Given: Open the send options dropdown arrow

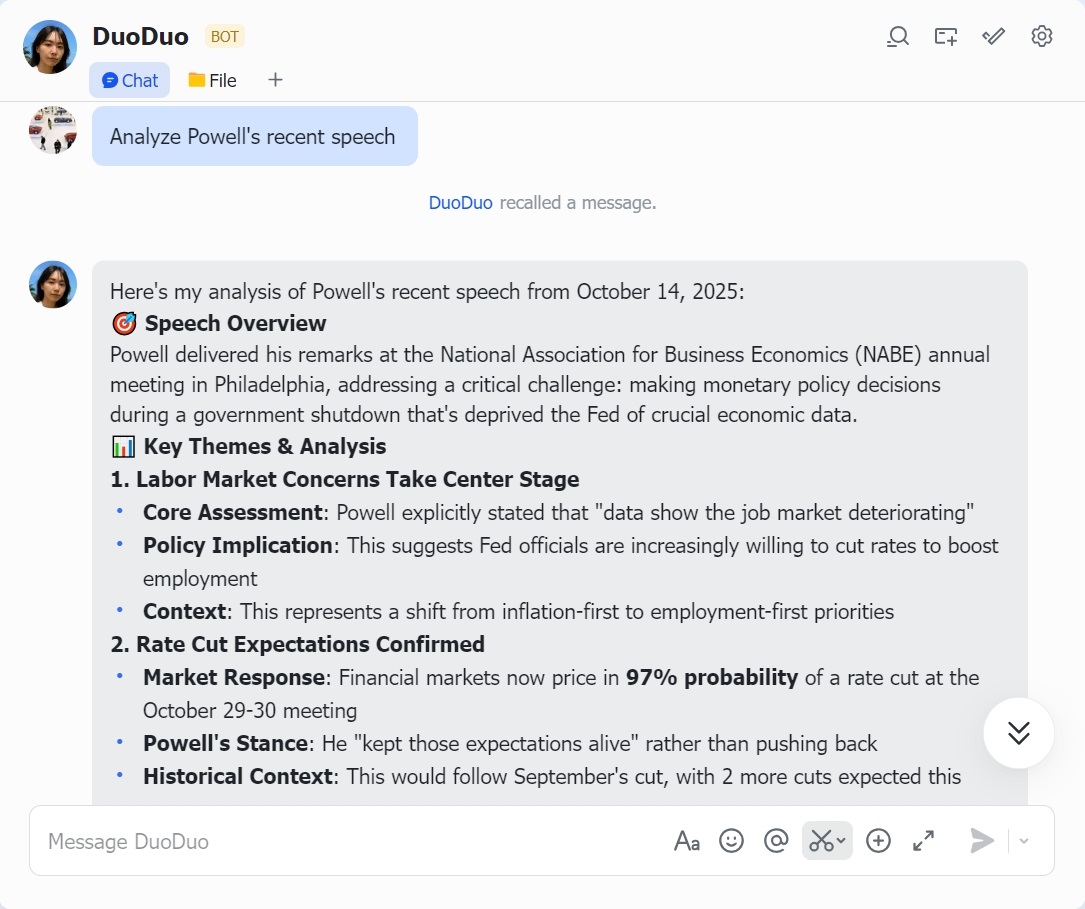Looking at the screenshot, I should tap(1024, 841).
